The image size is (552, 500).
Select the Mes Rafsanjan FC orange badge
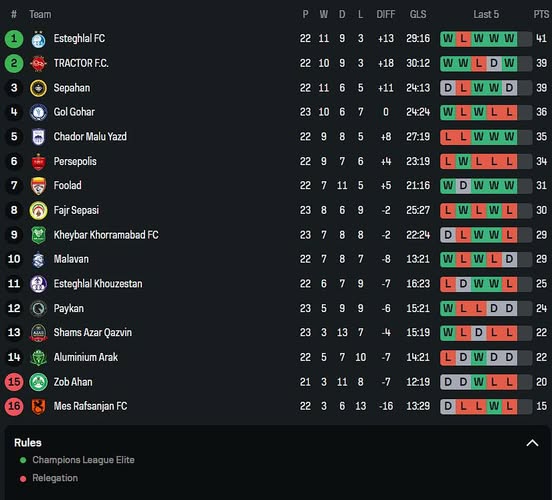tap(38, 406)
